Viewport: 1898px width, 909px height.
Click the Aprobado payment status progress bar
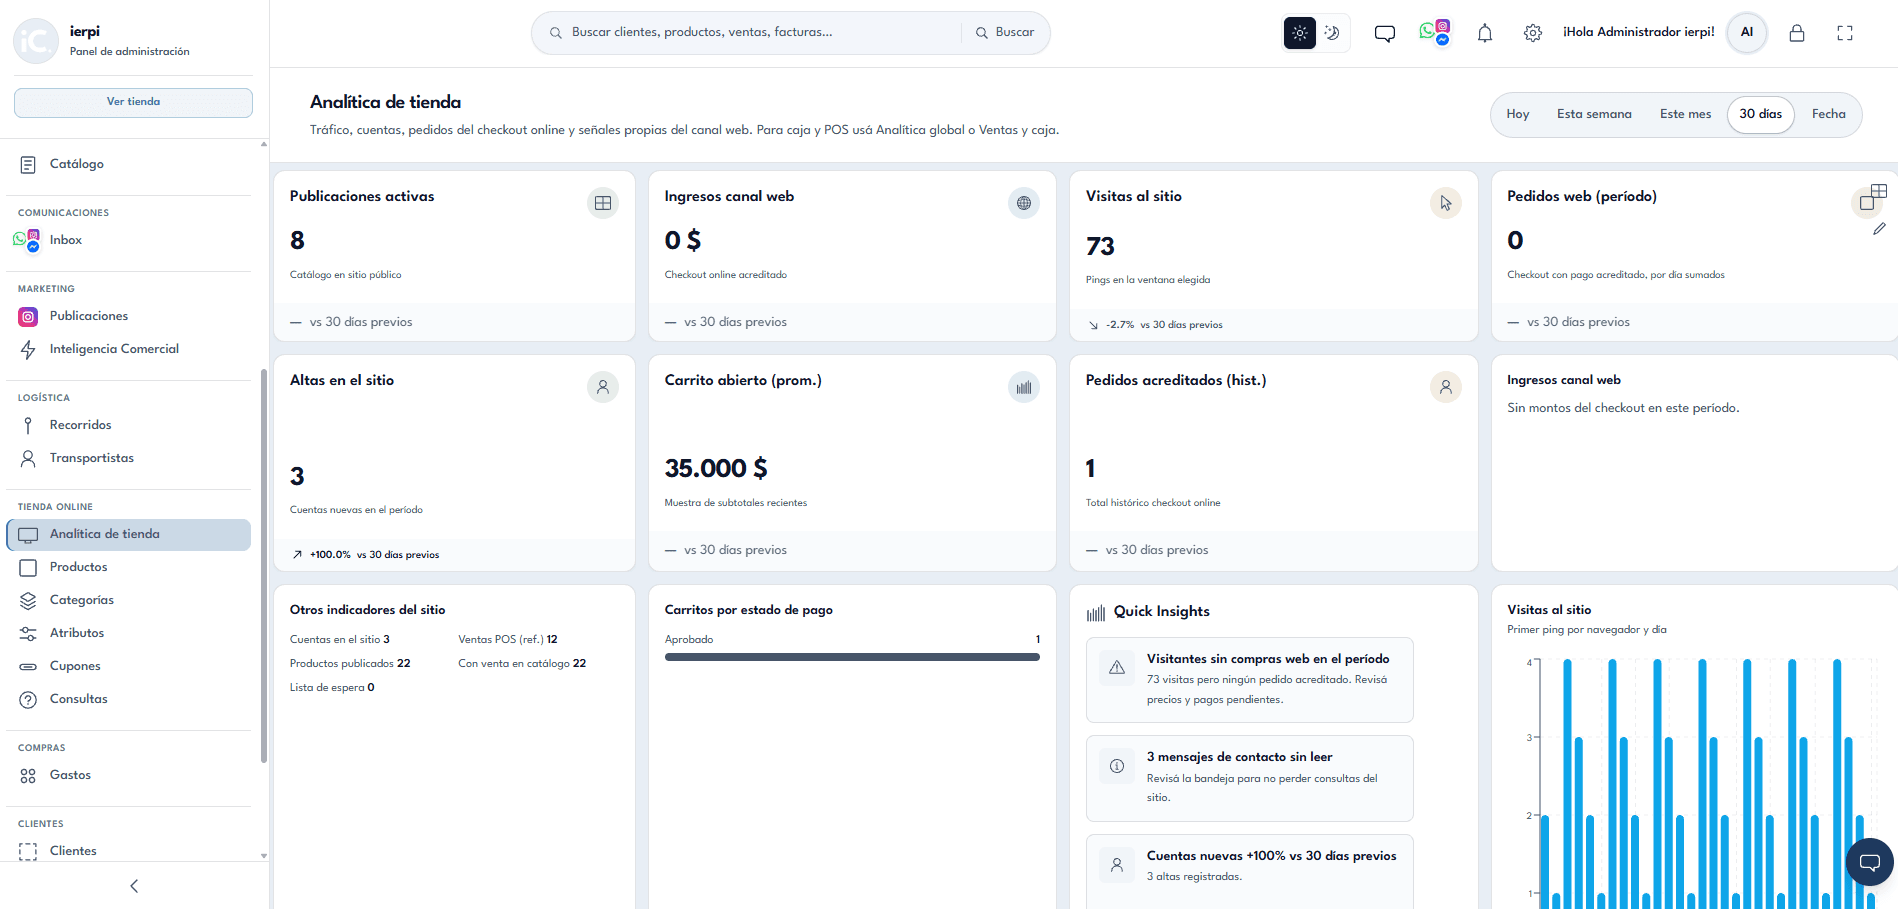coord(852,657)
